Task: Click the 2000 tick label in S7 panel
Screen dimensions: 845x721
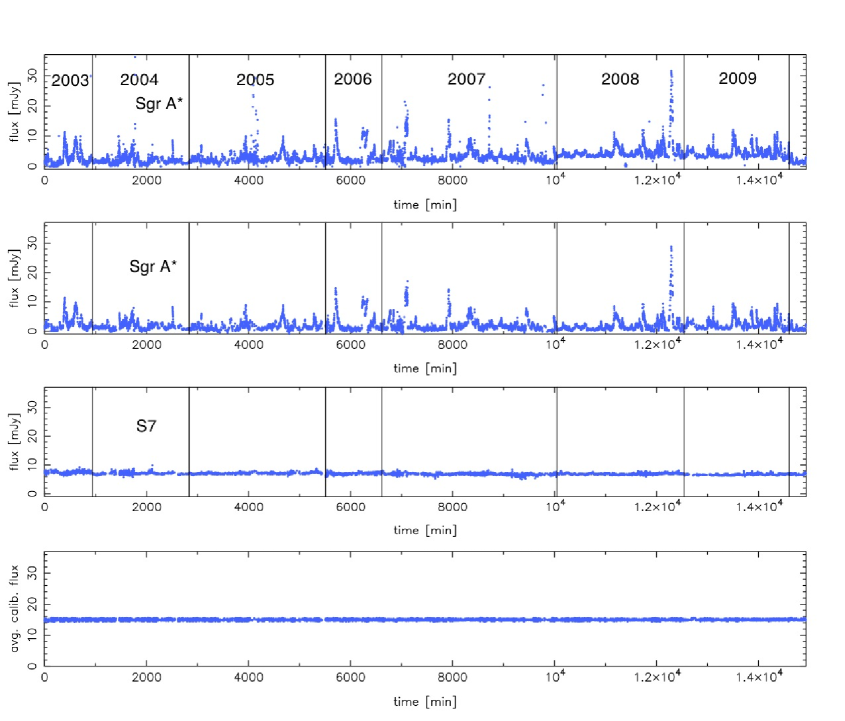Action: click(x=147, y=507)
